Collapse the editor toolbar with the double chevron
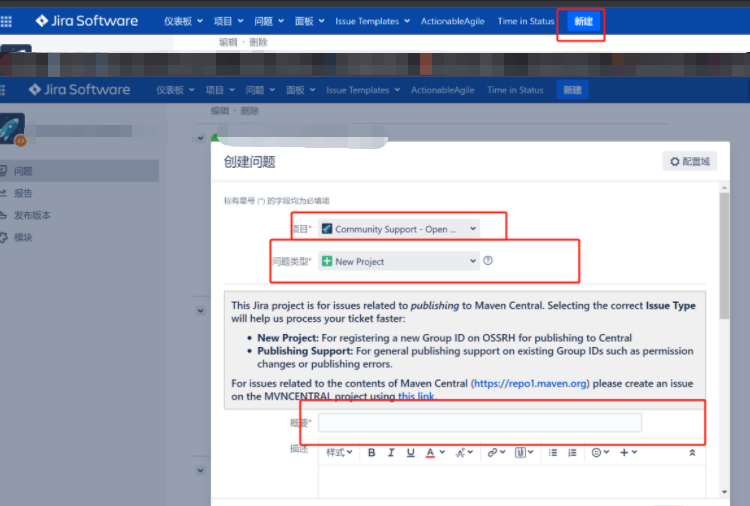Viewport: 750px width, 506px height. point(692,452)
